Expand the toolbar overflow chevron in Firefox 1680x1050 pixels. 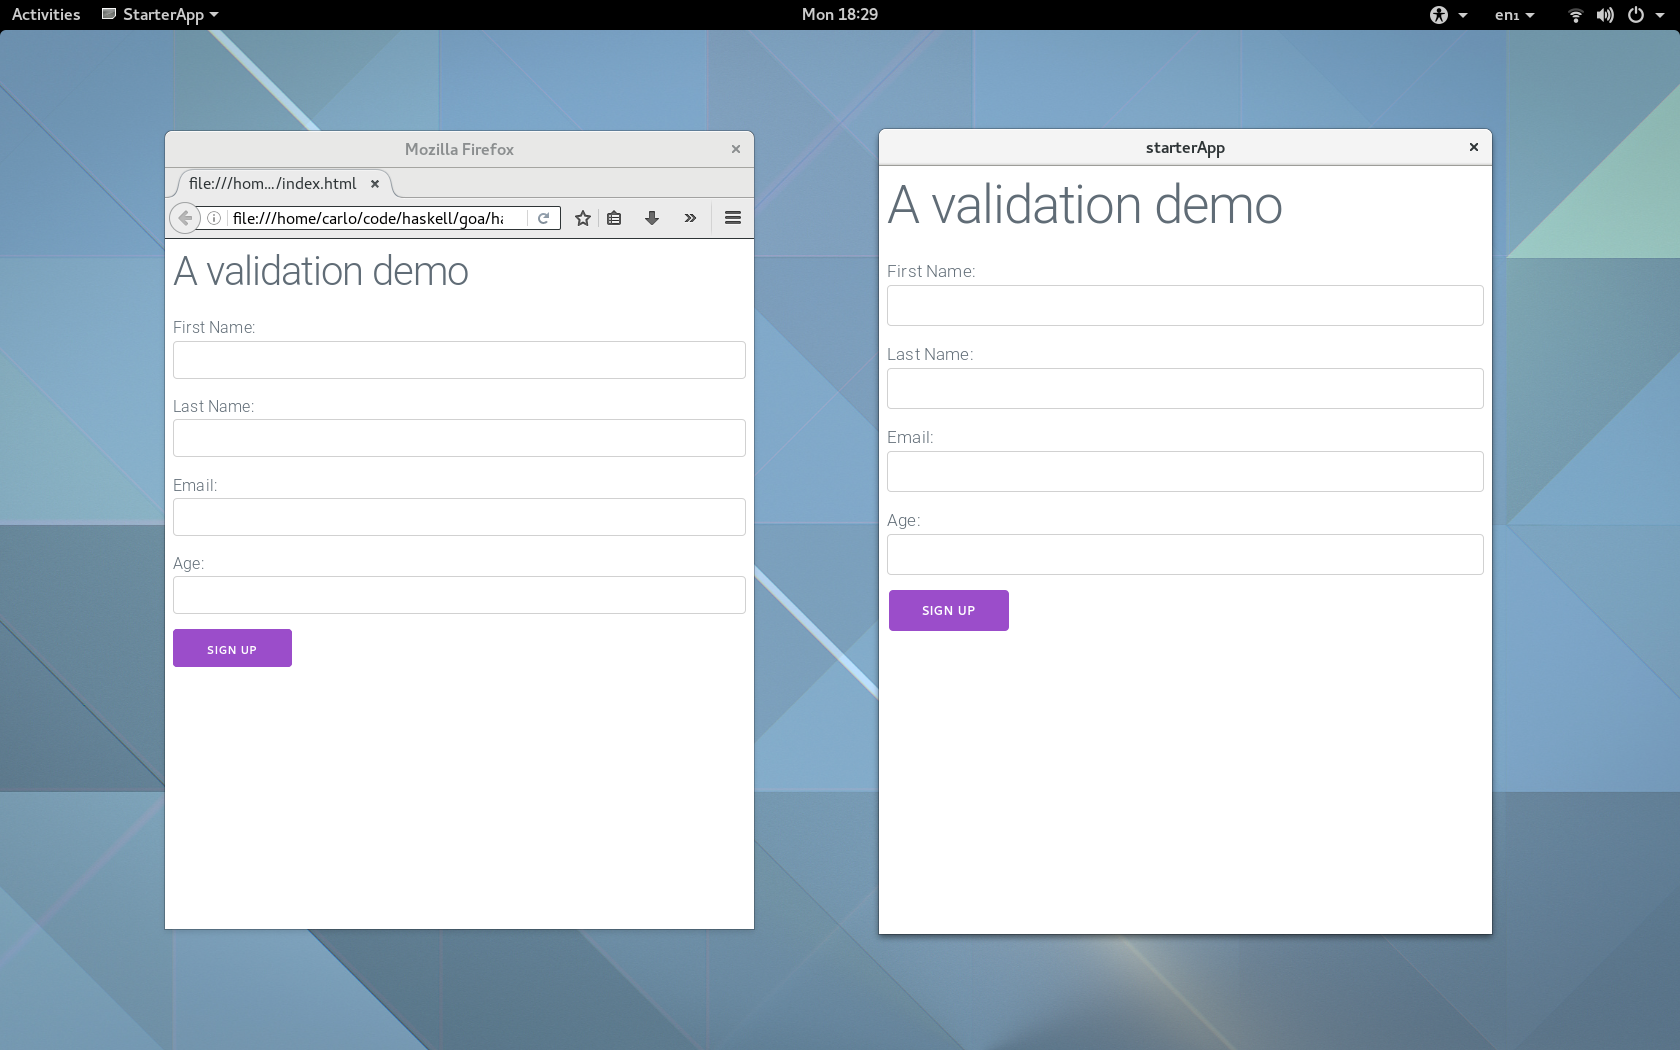coord(690,218)
